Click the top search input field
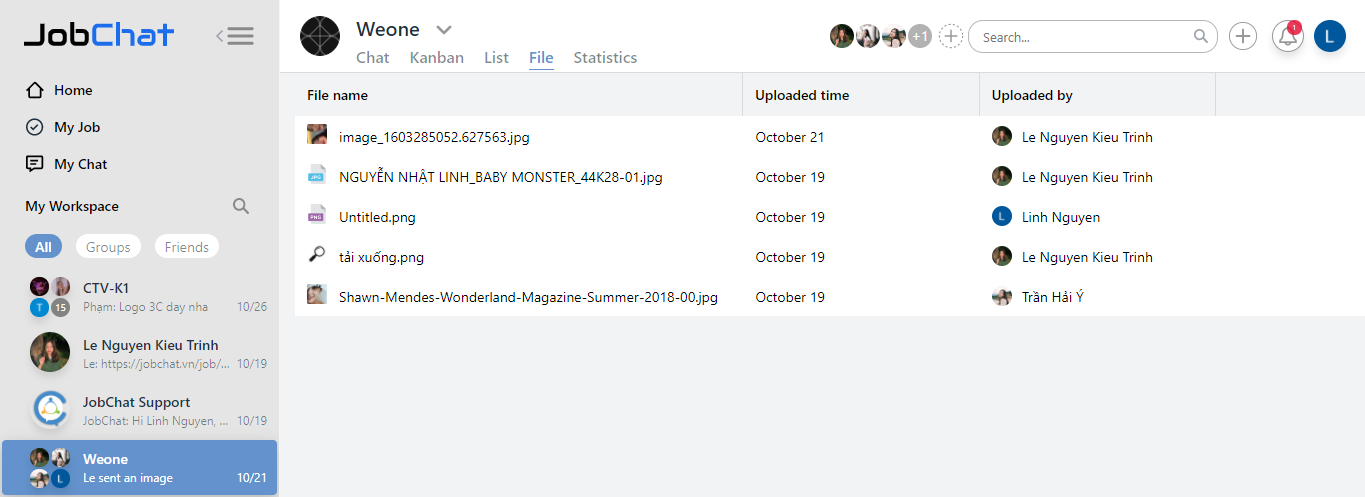This screenshot has height=497, width=1365. tap(1085, 37)
